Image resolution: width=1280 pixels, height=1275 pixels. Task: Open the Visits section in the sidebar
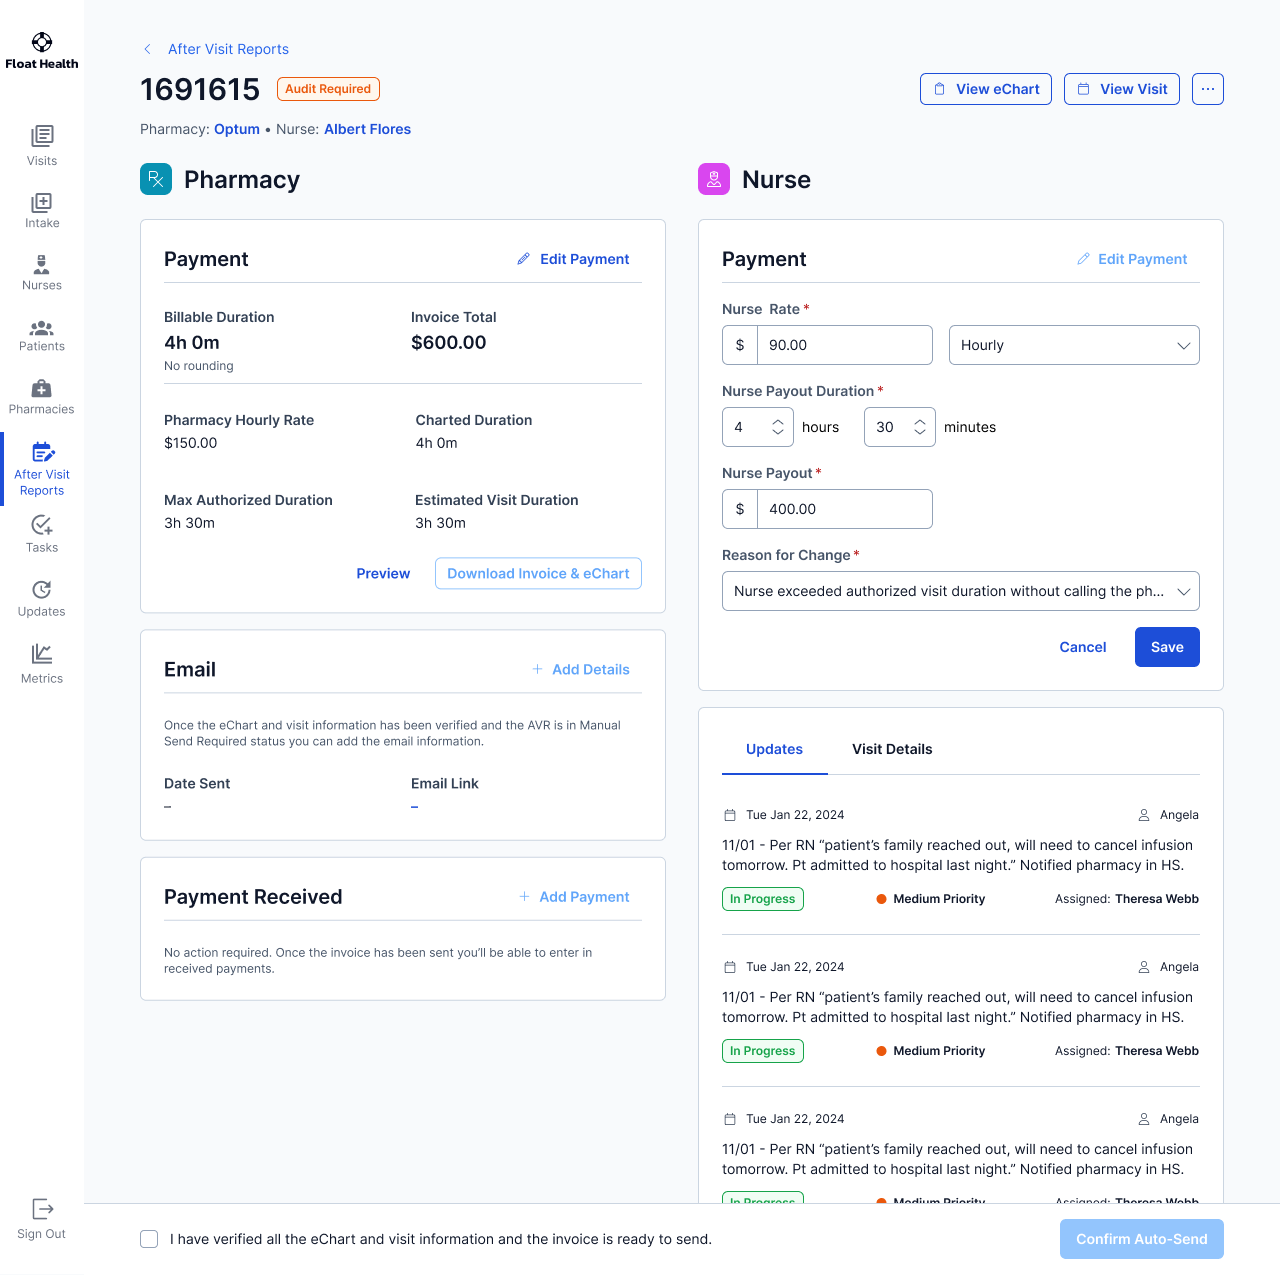coord(41,146)
